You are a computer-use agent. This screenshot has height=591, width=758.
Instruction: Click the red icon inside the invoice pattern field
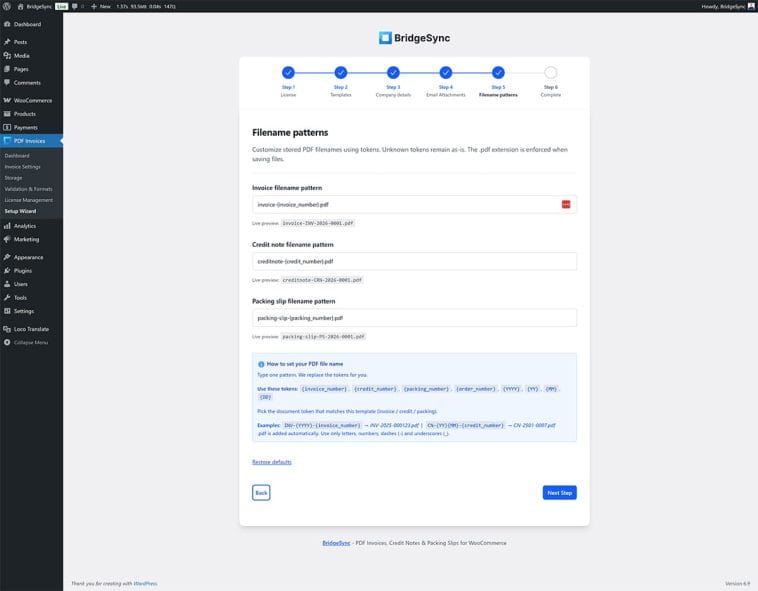[x=566, y=204]
